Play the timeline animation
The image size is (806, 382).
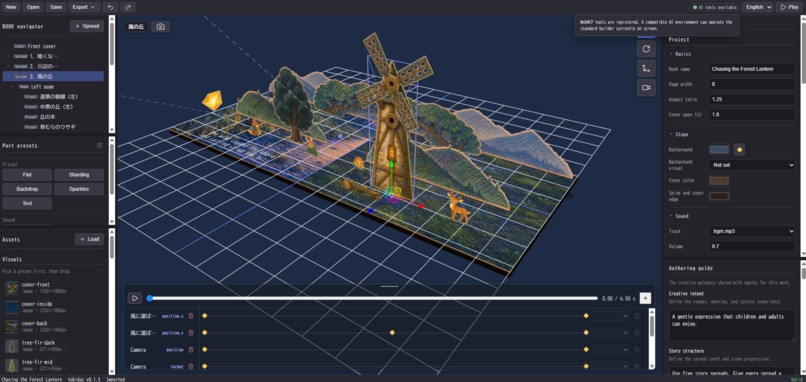pos(135,298)
